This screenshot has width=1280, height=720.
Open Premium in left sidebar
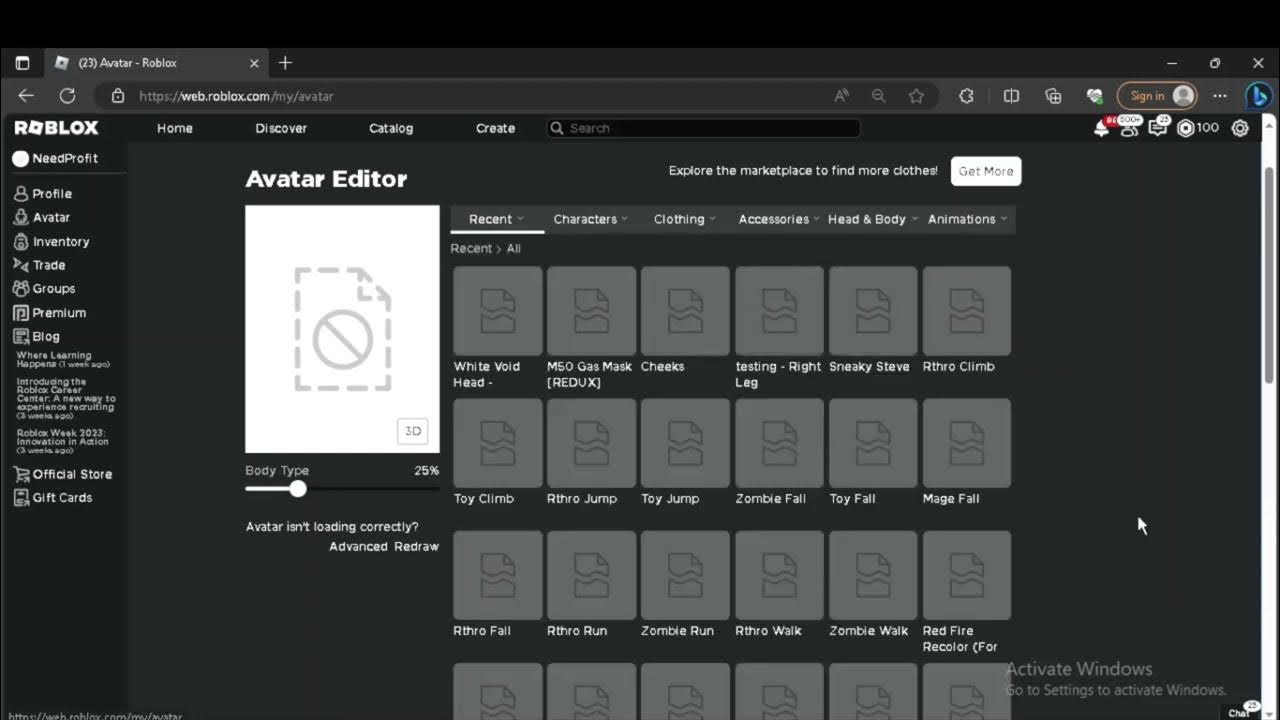click(49, 313)
